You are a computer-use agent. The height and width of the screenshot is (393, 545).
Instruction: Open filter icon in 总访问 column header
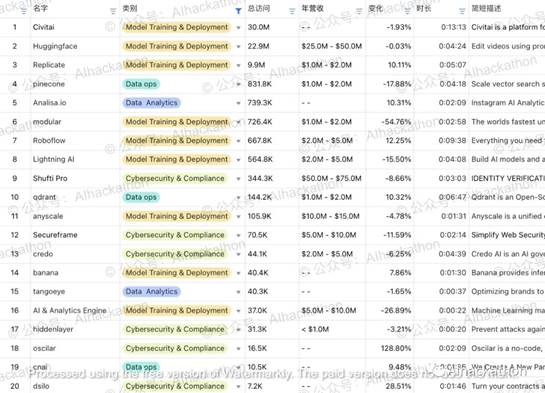pyautogui.click(x=292, y=11)
